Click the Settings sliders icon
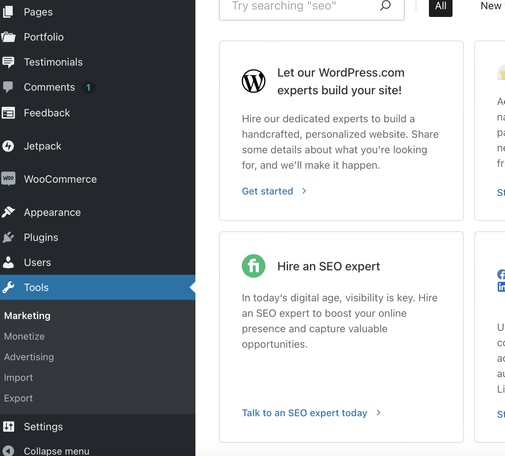 pos(9,426)
